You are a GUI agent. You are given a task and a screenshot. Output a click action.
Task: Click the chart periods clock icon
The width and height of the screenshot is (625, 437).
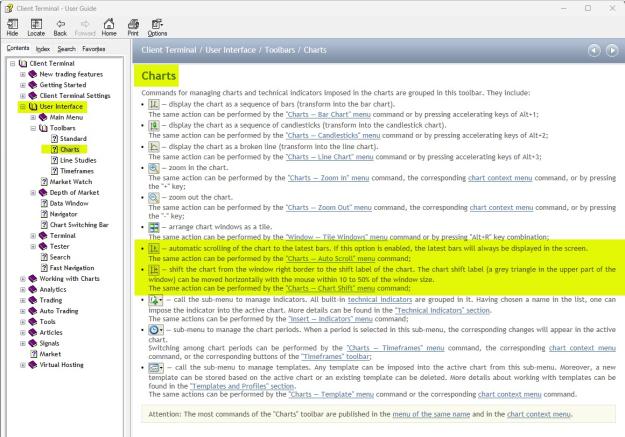[x=155, y=330]
